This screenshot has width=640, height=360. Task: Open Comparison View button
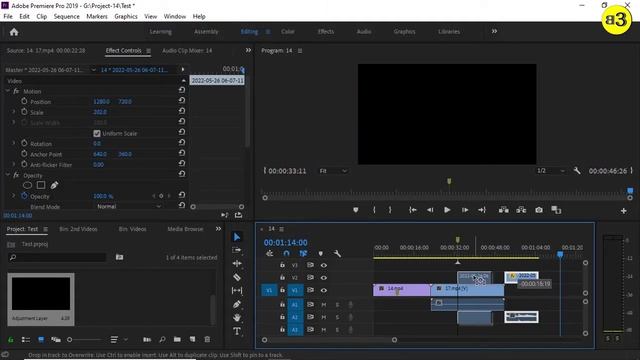(556, 210)
